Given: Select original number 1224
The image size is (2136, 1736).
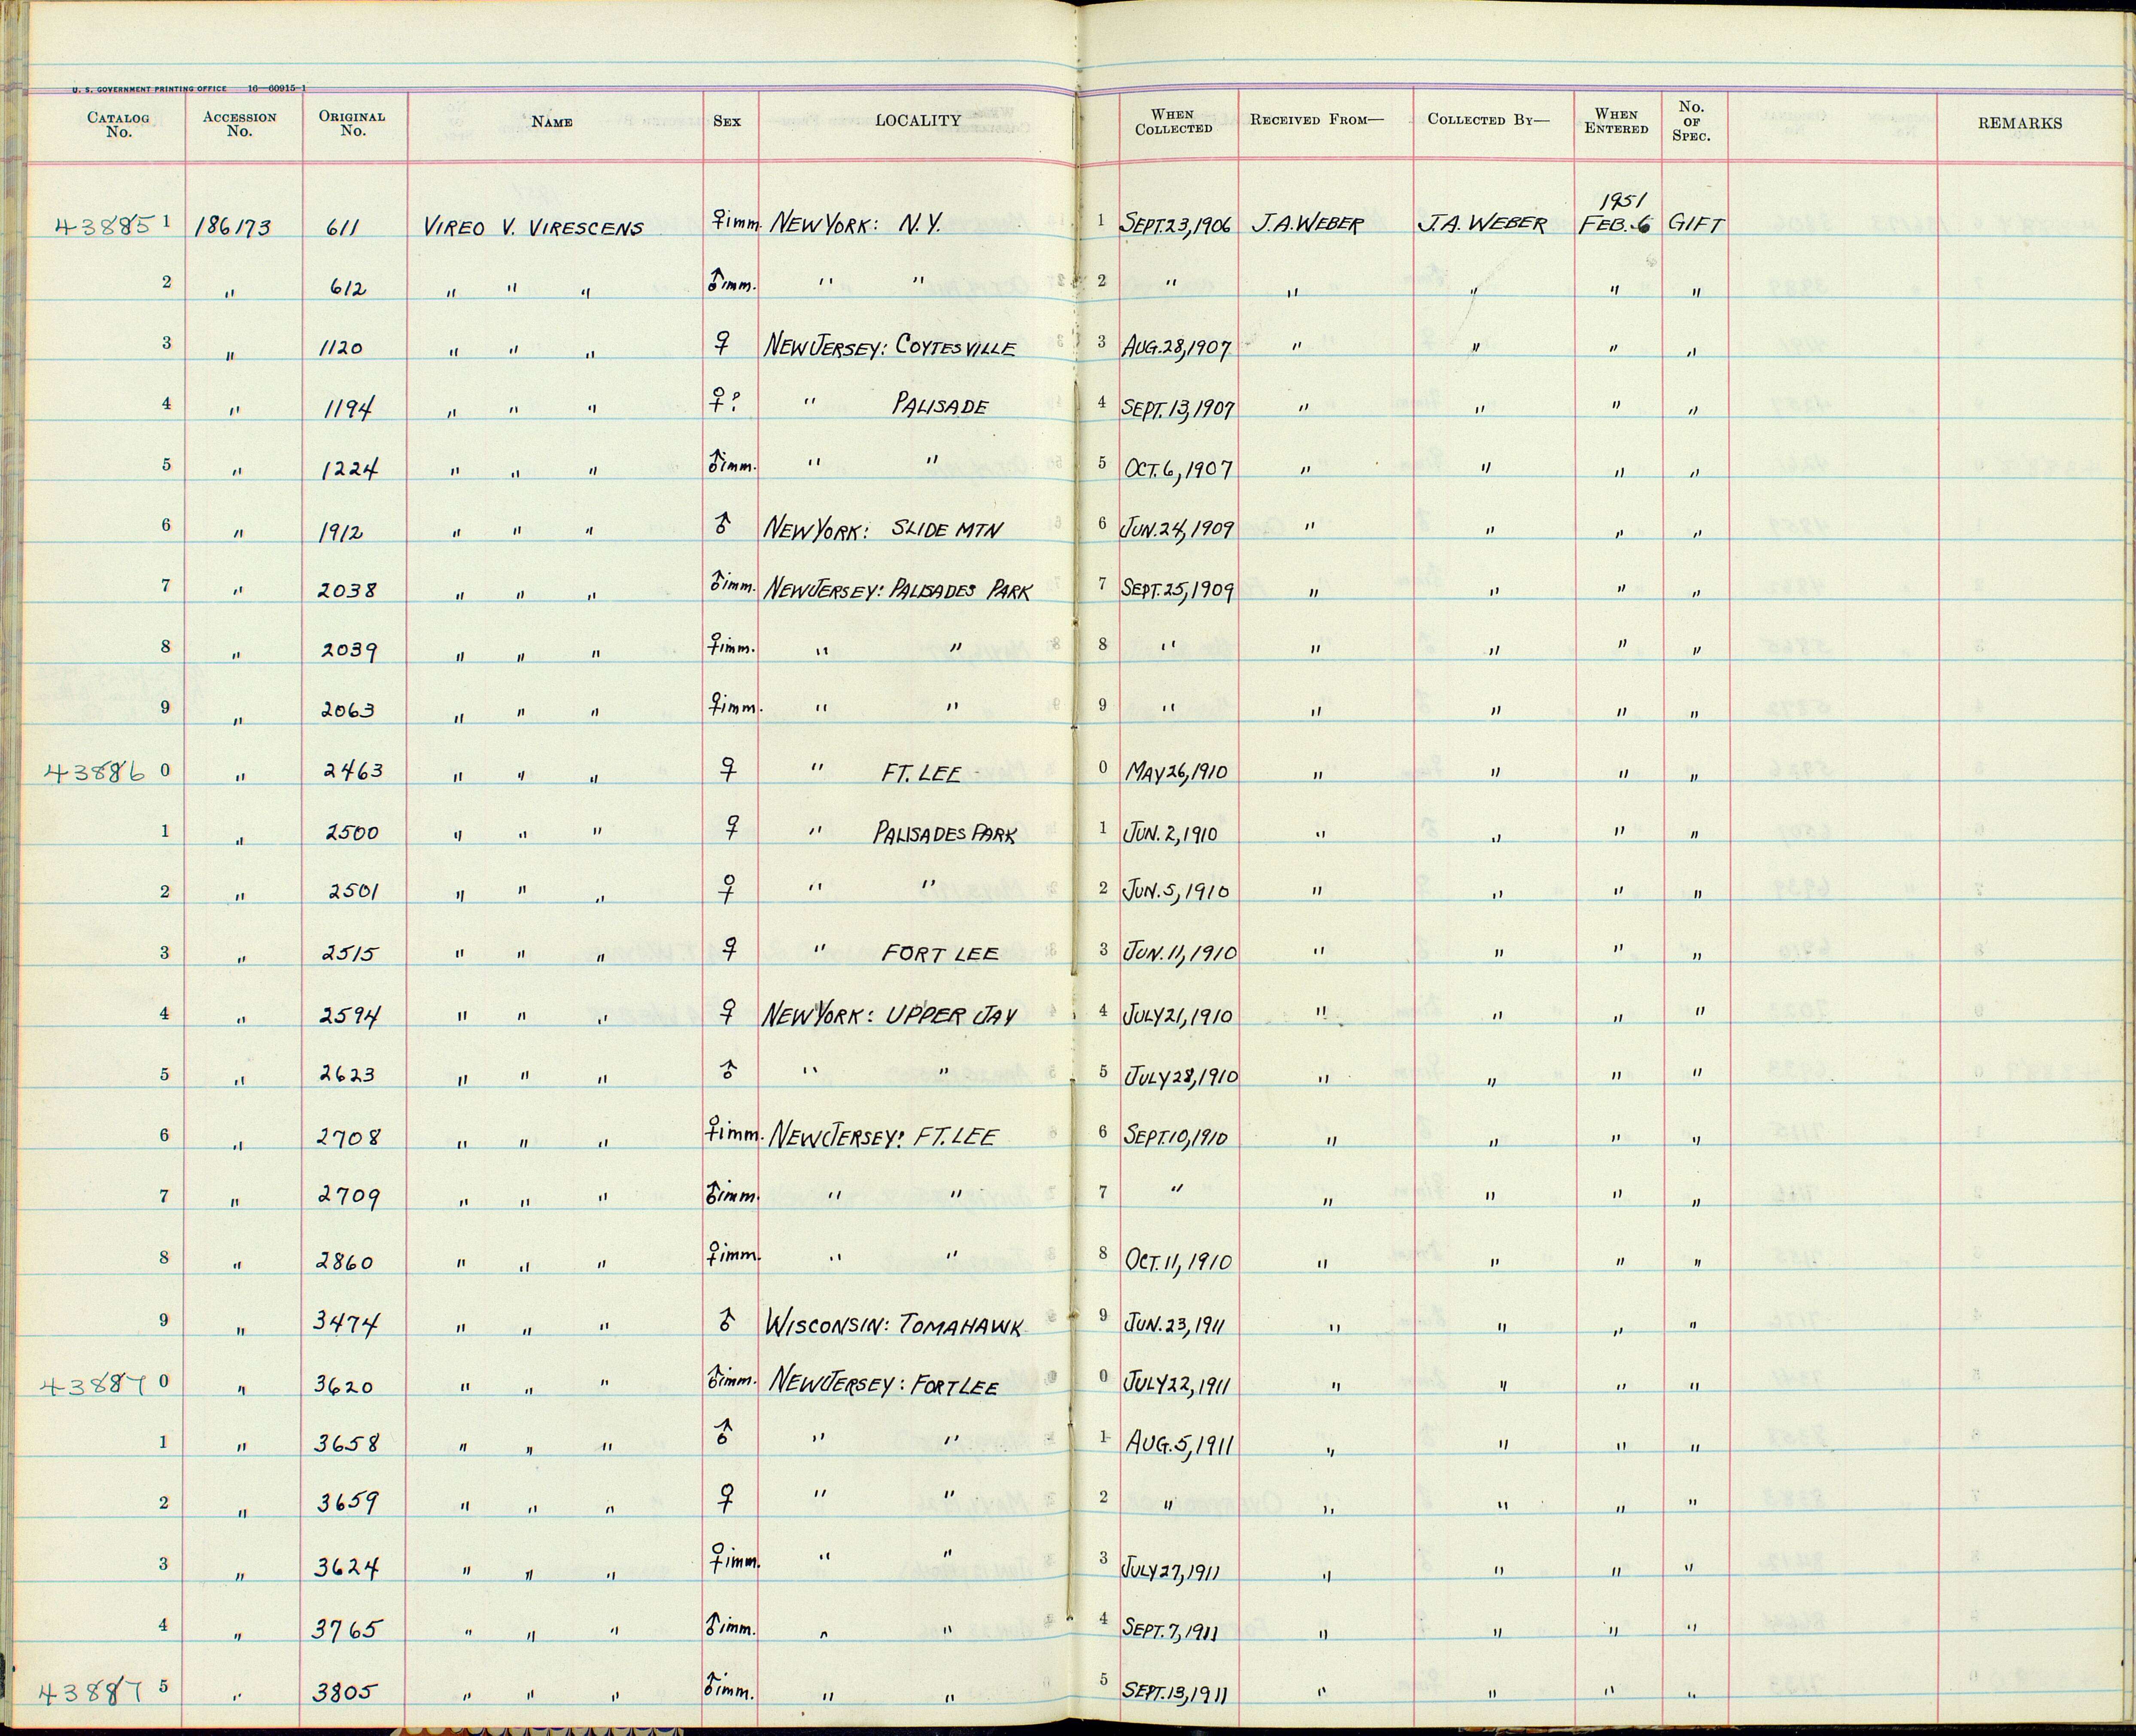Looking at the screenshot, I should tap(349, 470).
